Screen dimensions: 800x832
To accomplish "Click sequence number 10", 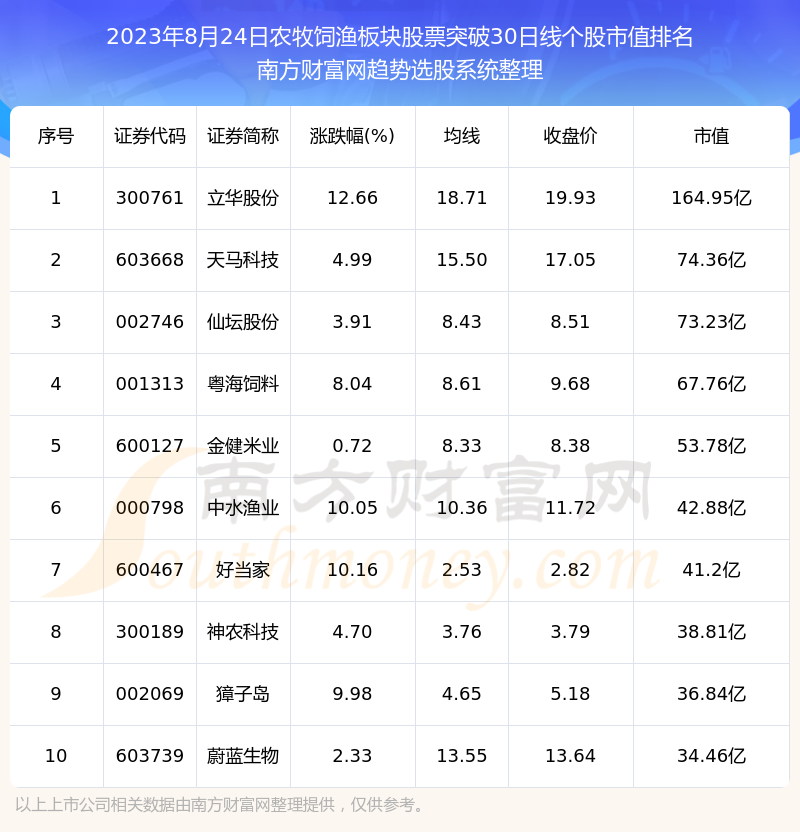I will 56,756.
